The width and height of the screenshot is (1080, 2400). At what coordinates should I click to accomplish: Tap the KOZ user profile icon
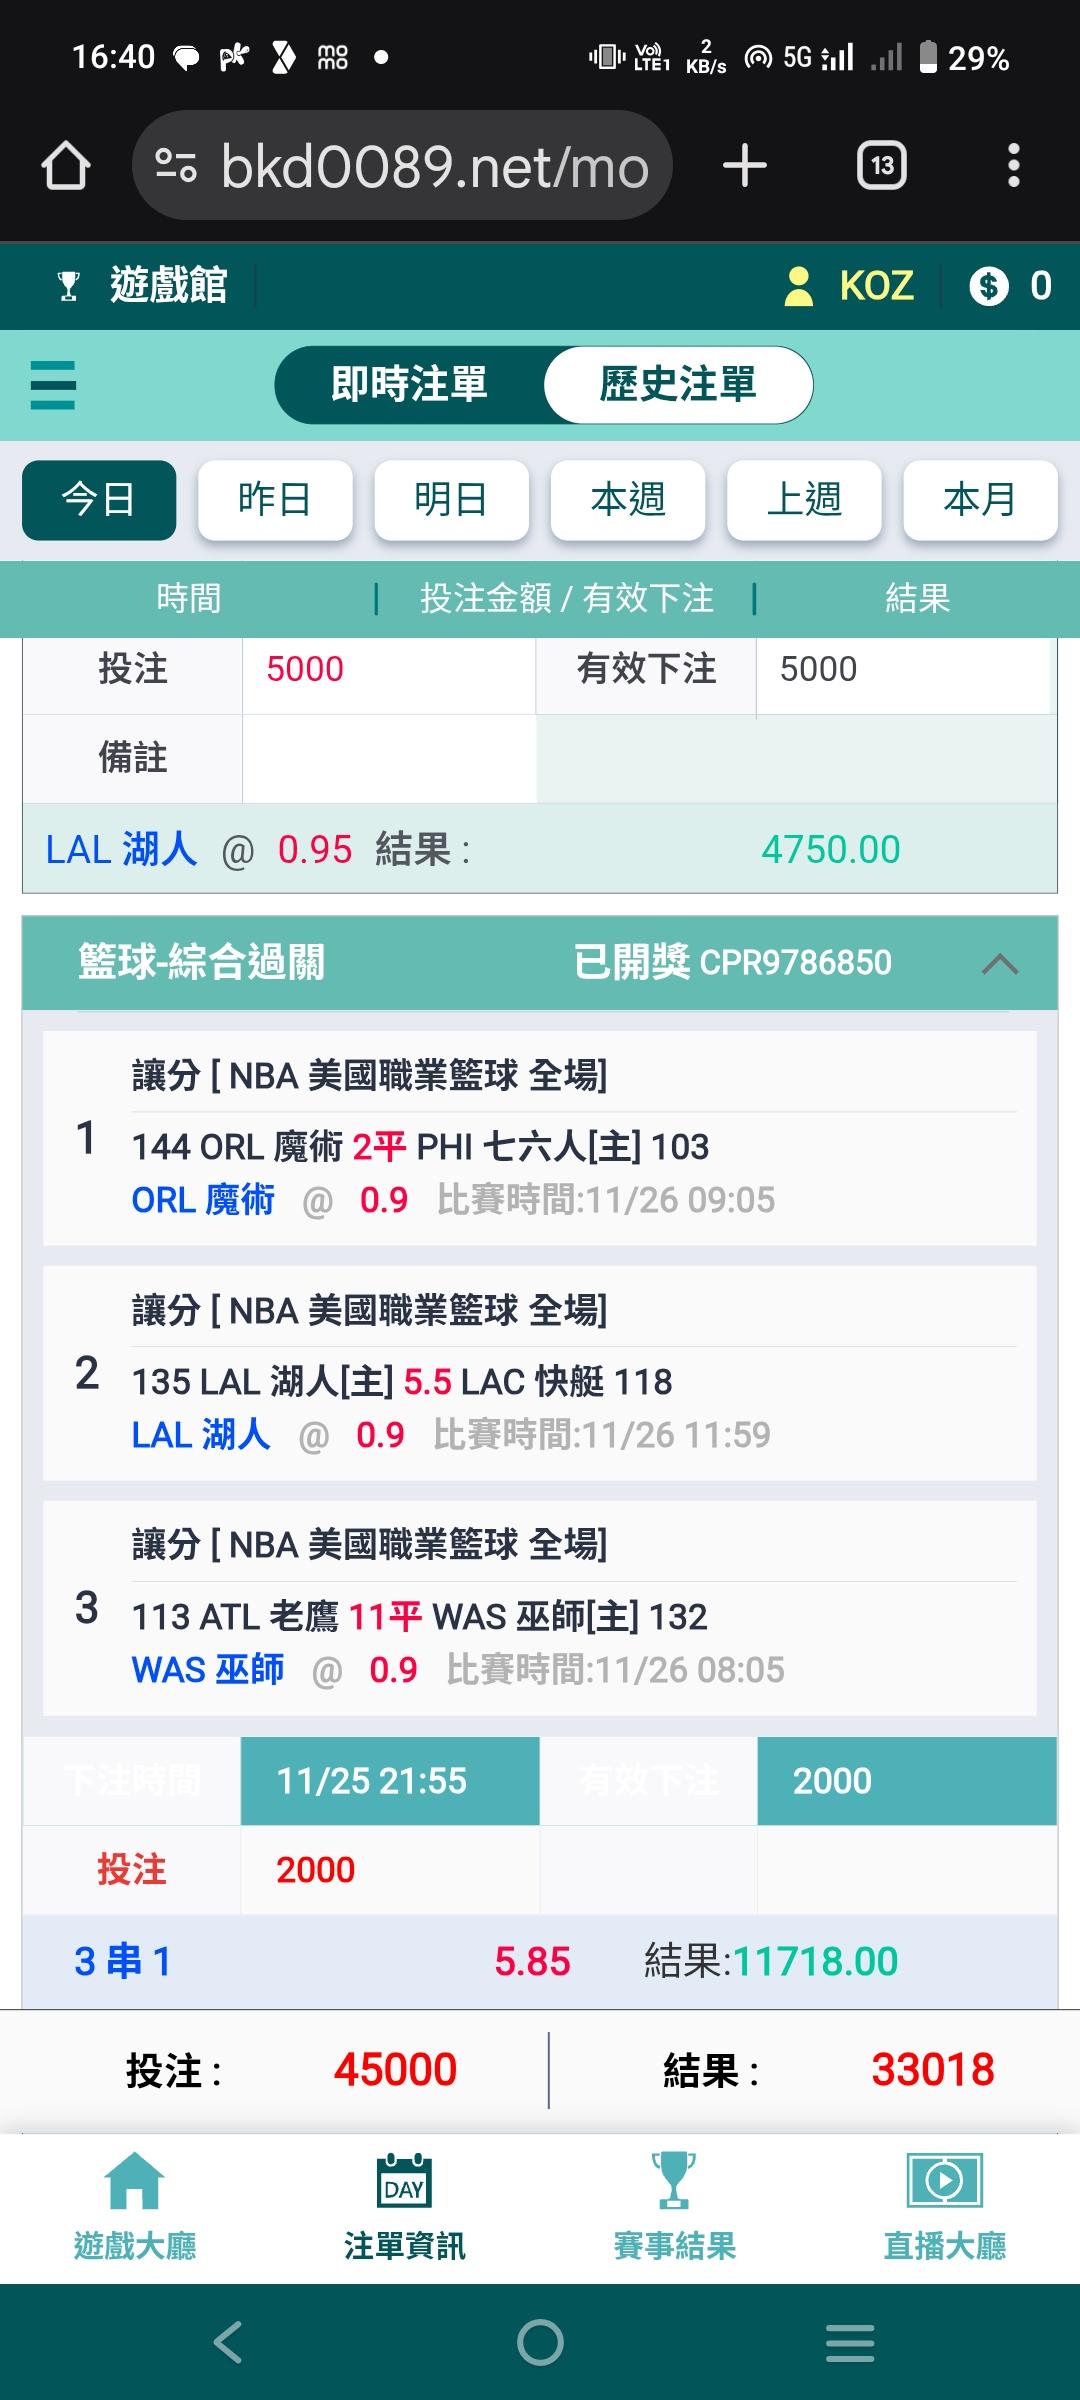point(798,287)
